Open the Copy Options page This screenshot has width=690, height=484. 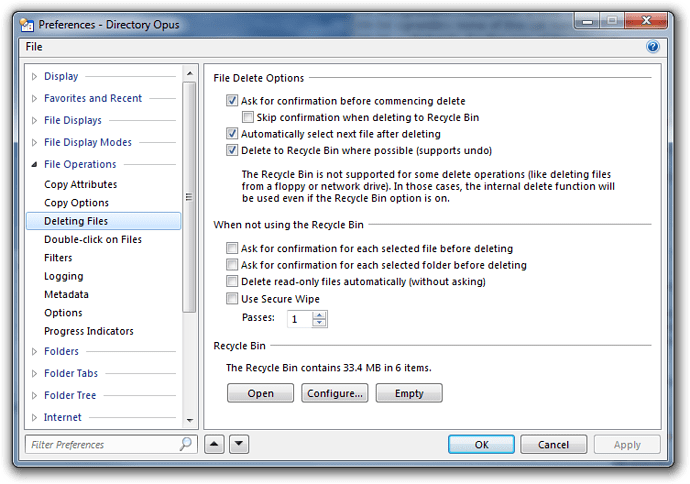point(77,203)
